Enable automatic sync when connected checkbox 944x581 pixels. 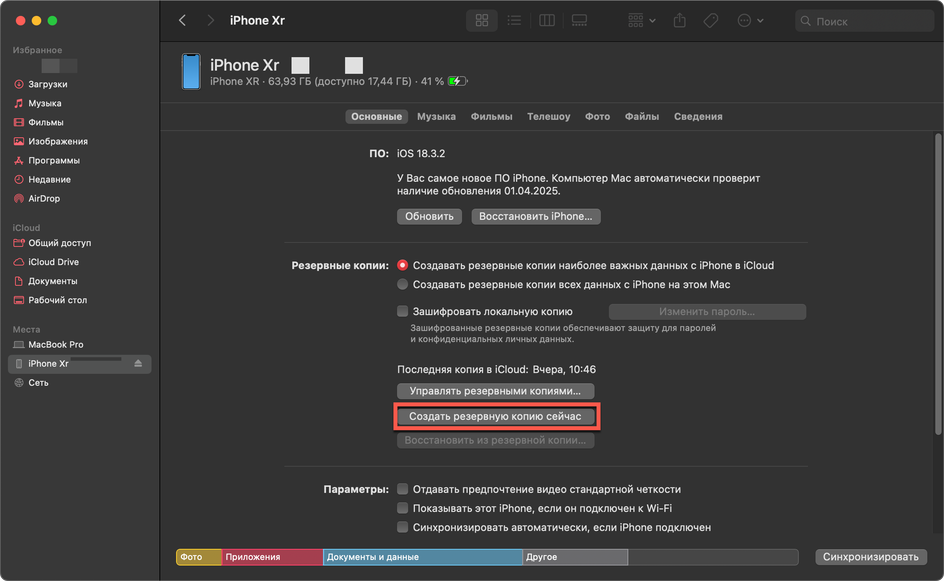pos(403,527)
